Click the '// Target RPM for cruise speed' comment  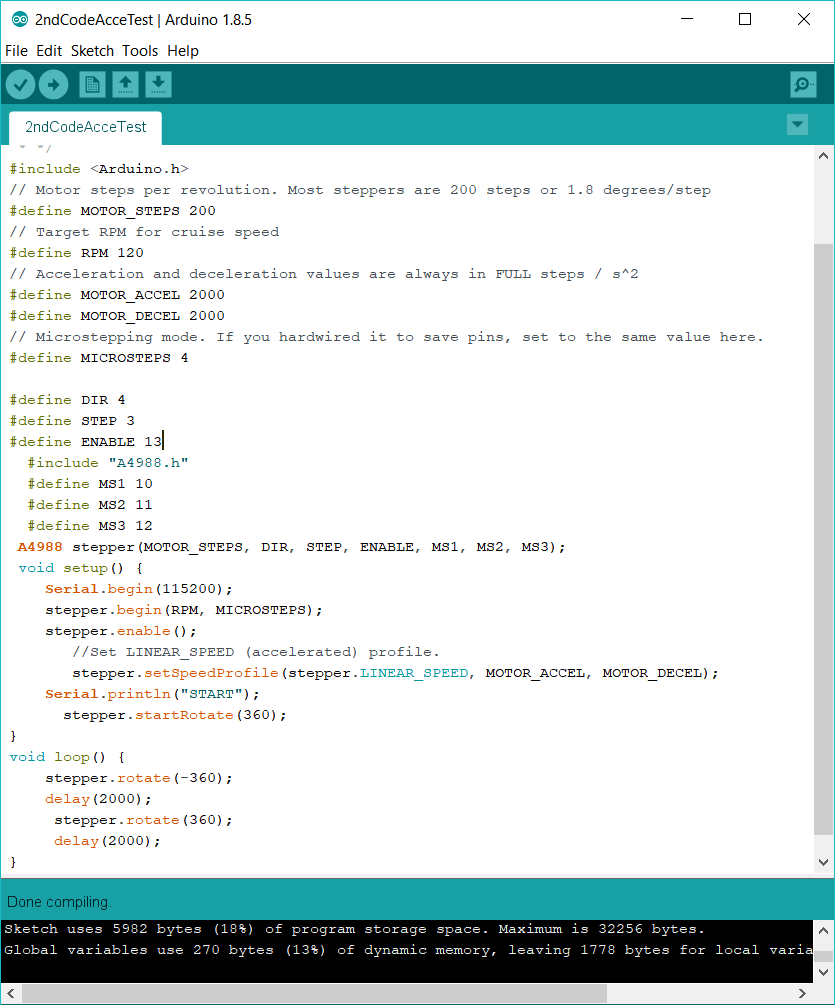(144, 232)
